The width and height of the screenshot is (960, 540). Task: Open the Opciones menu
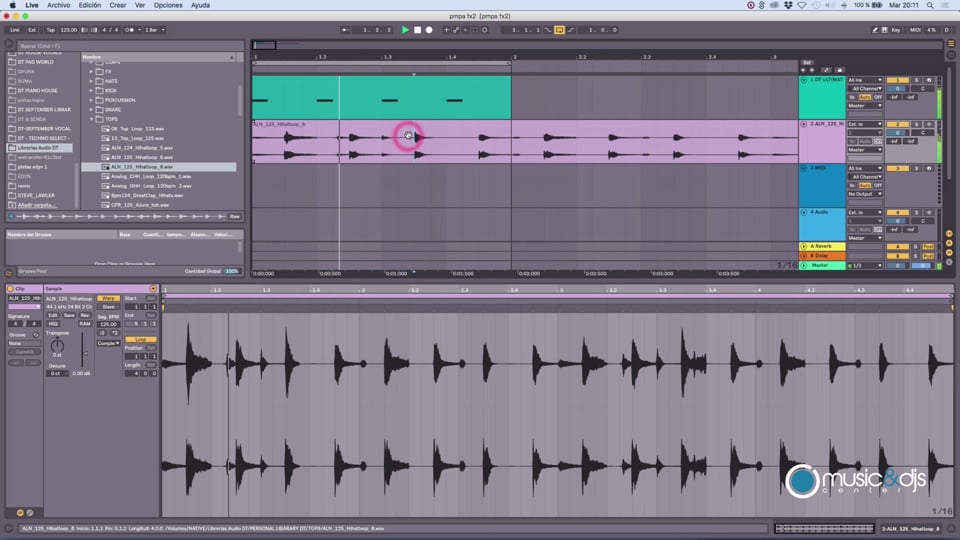click(168, 5)
